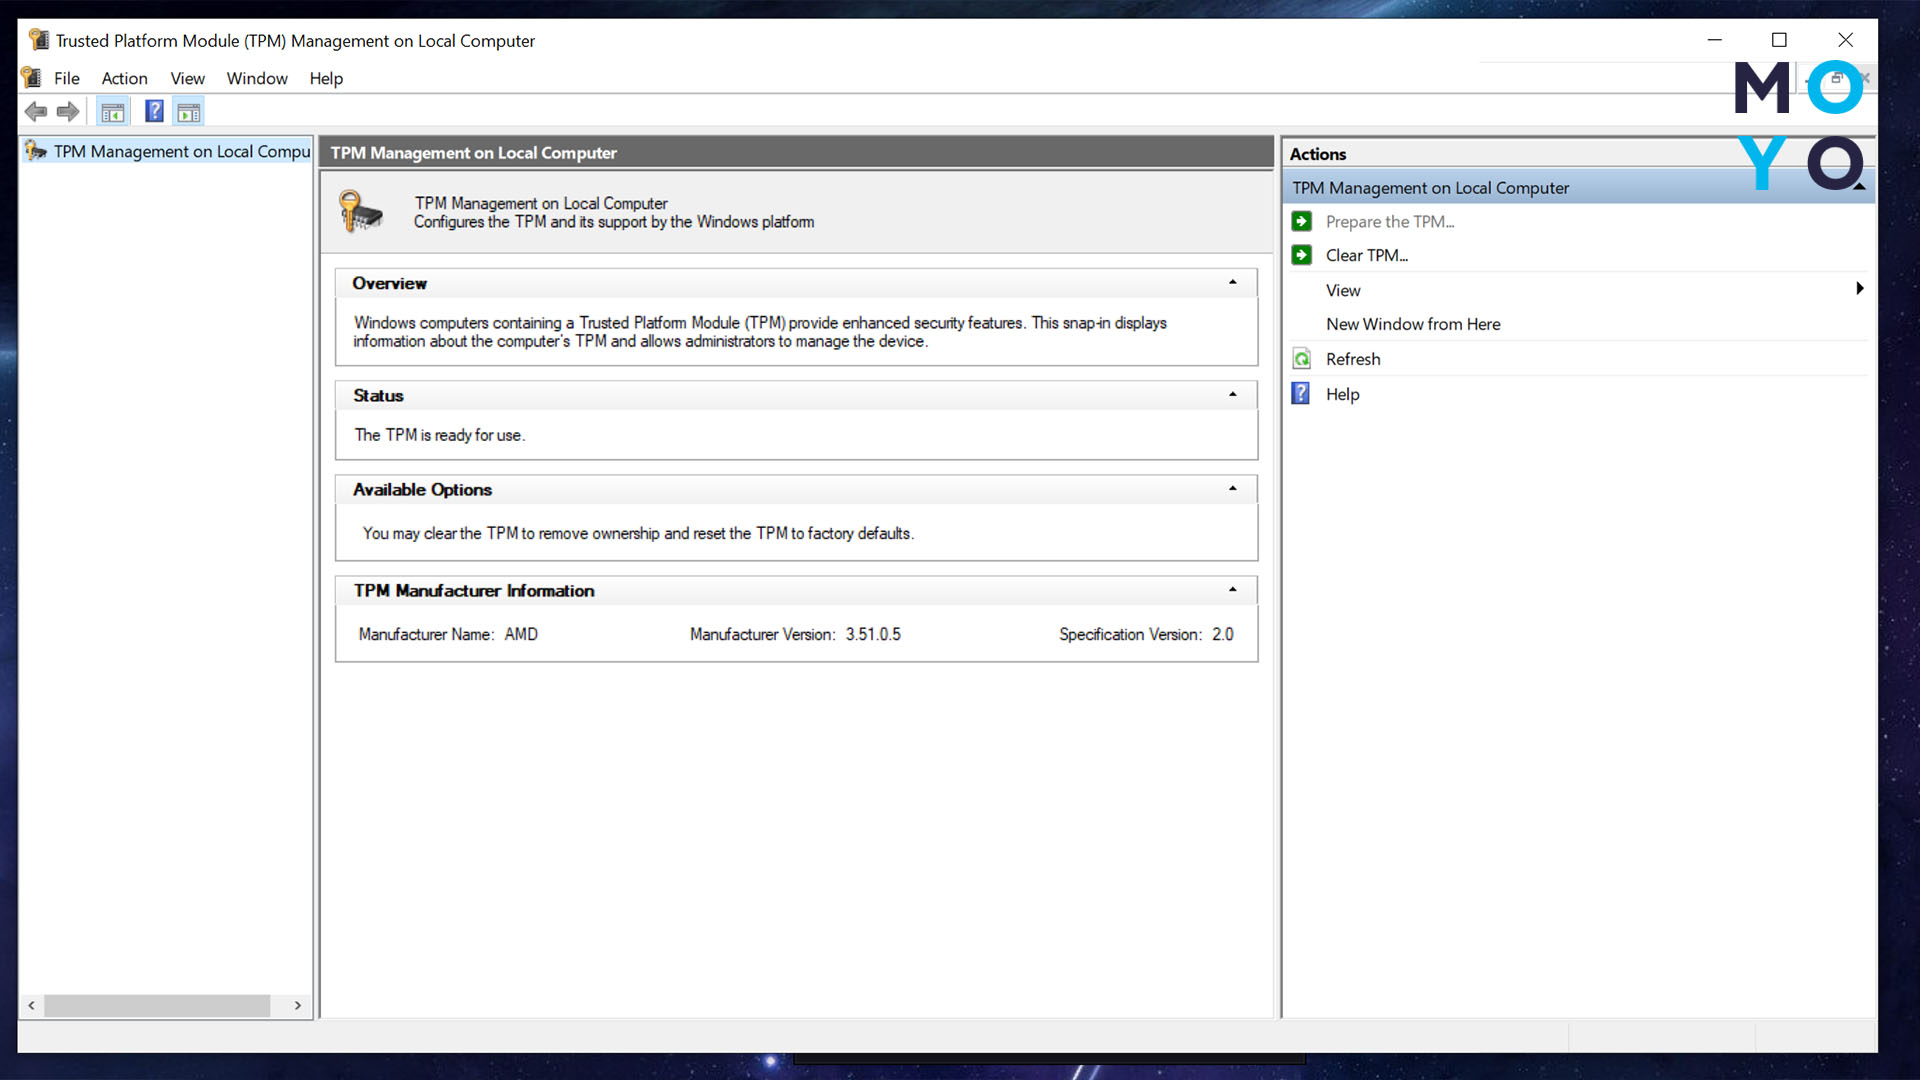Expand the View submenu arrow
The image size is (1920, 1080).
(x=1859, y=289)
